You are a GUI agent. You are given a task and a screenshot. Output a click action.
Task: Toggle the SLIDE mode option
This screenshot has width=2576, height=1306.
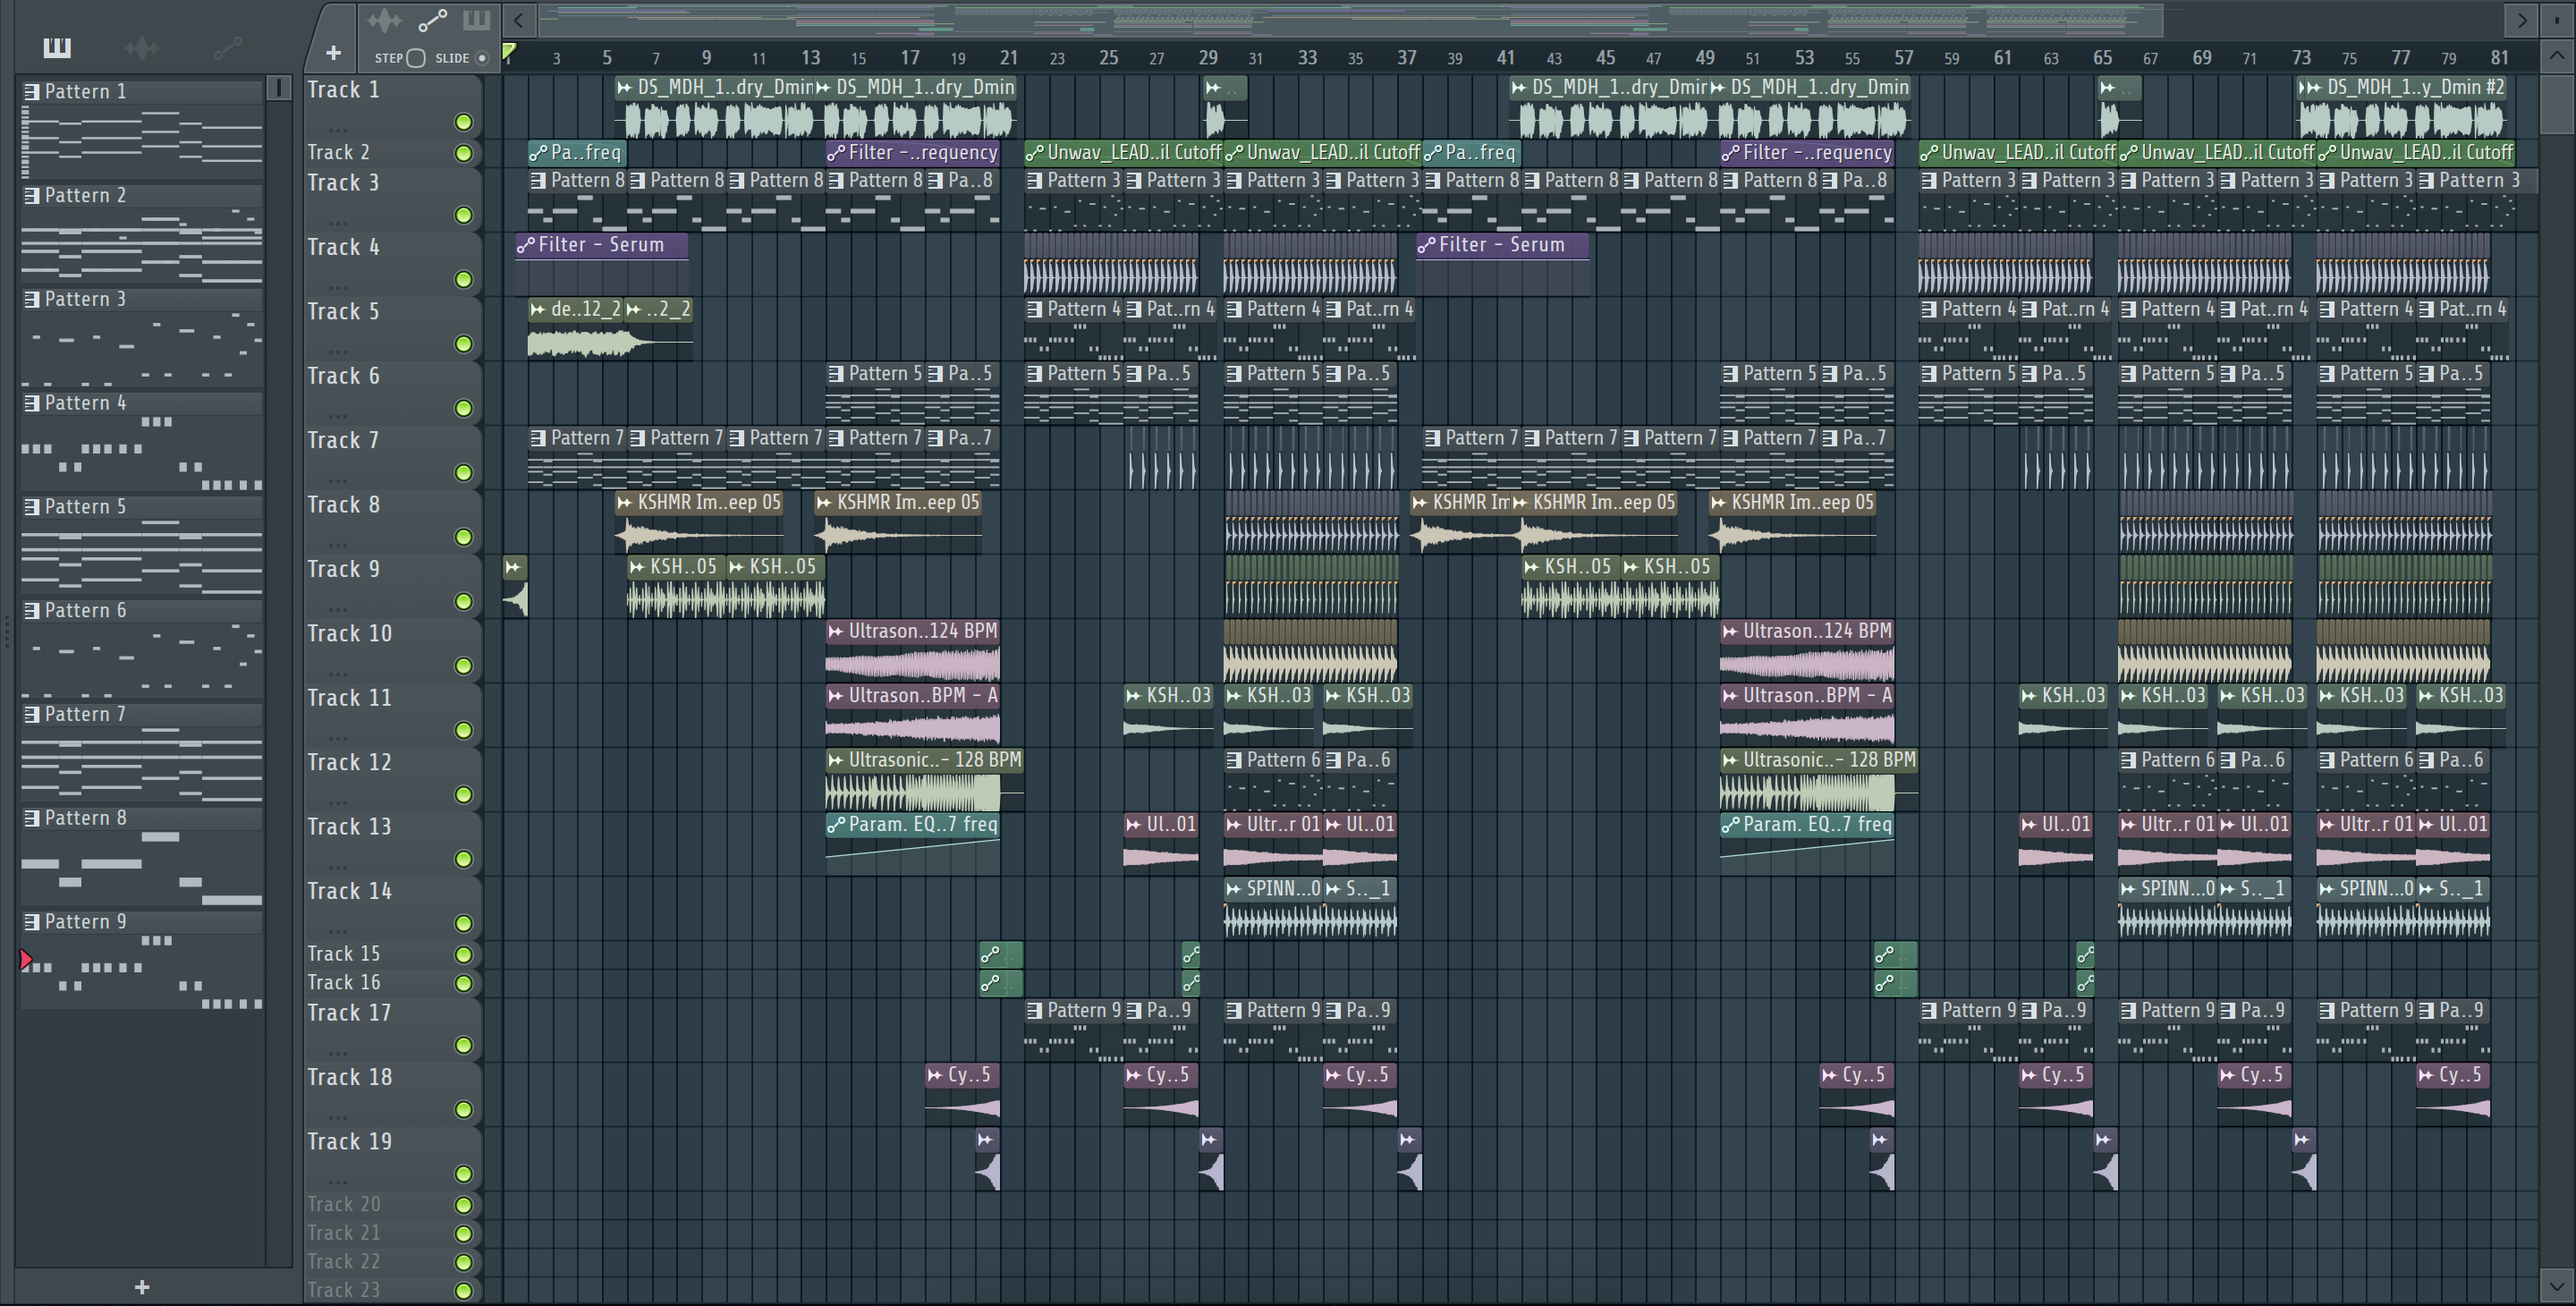pyautogui.click(x=482, y=58)
